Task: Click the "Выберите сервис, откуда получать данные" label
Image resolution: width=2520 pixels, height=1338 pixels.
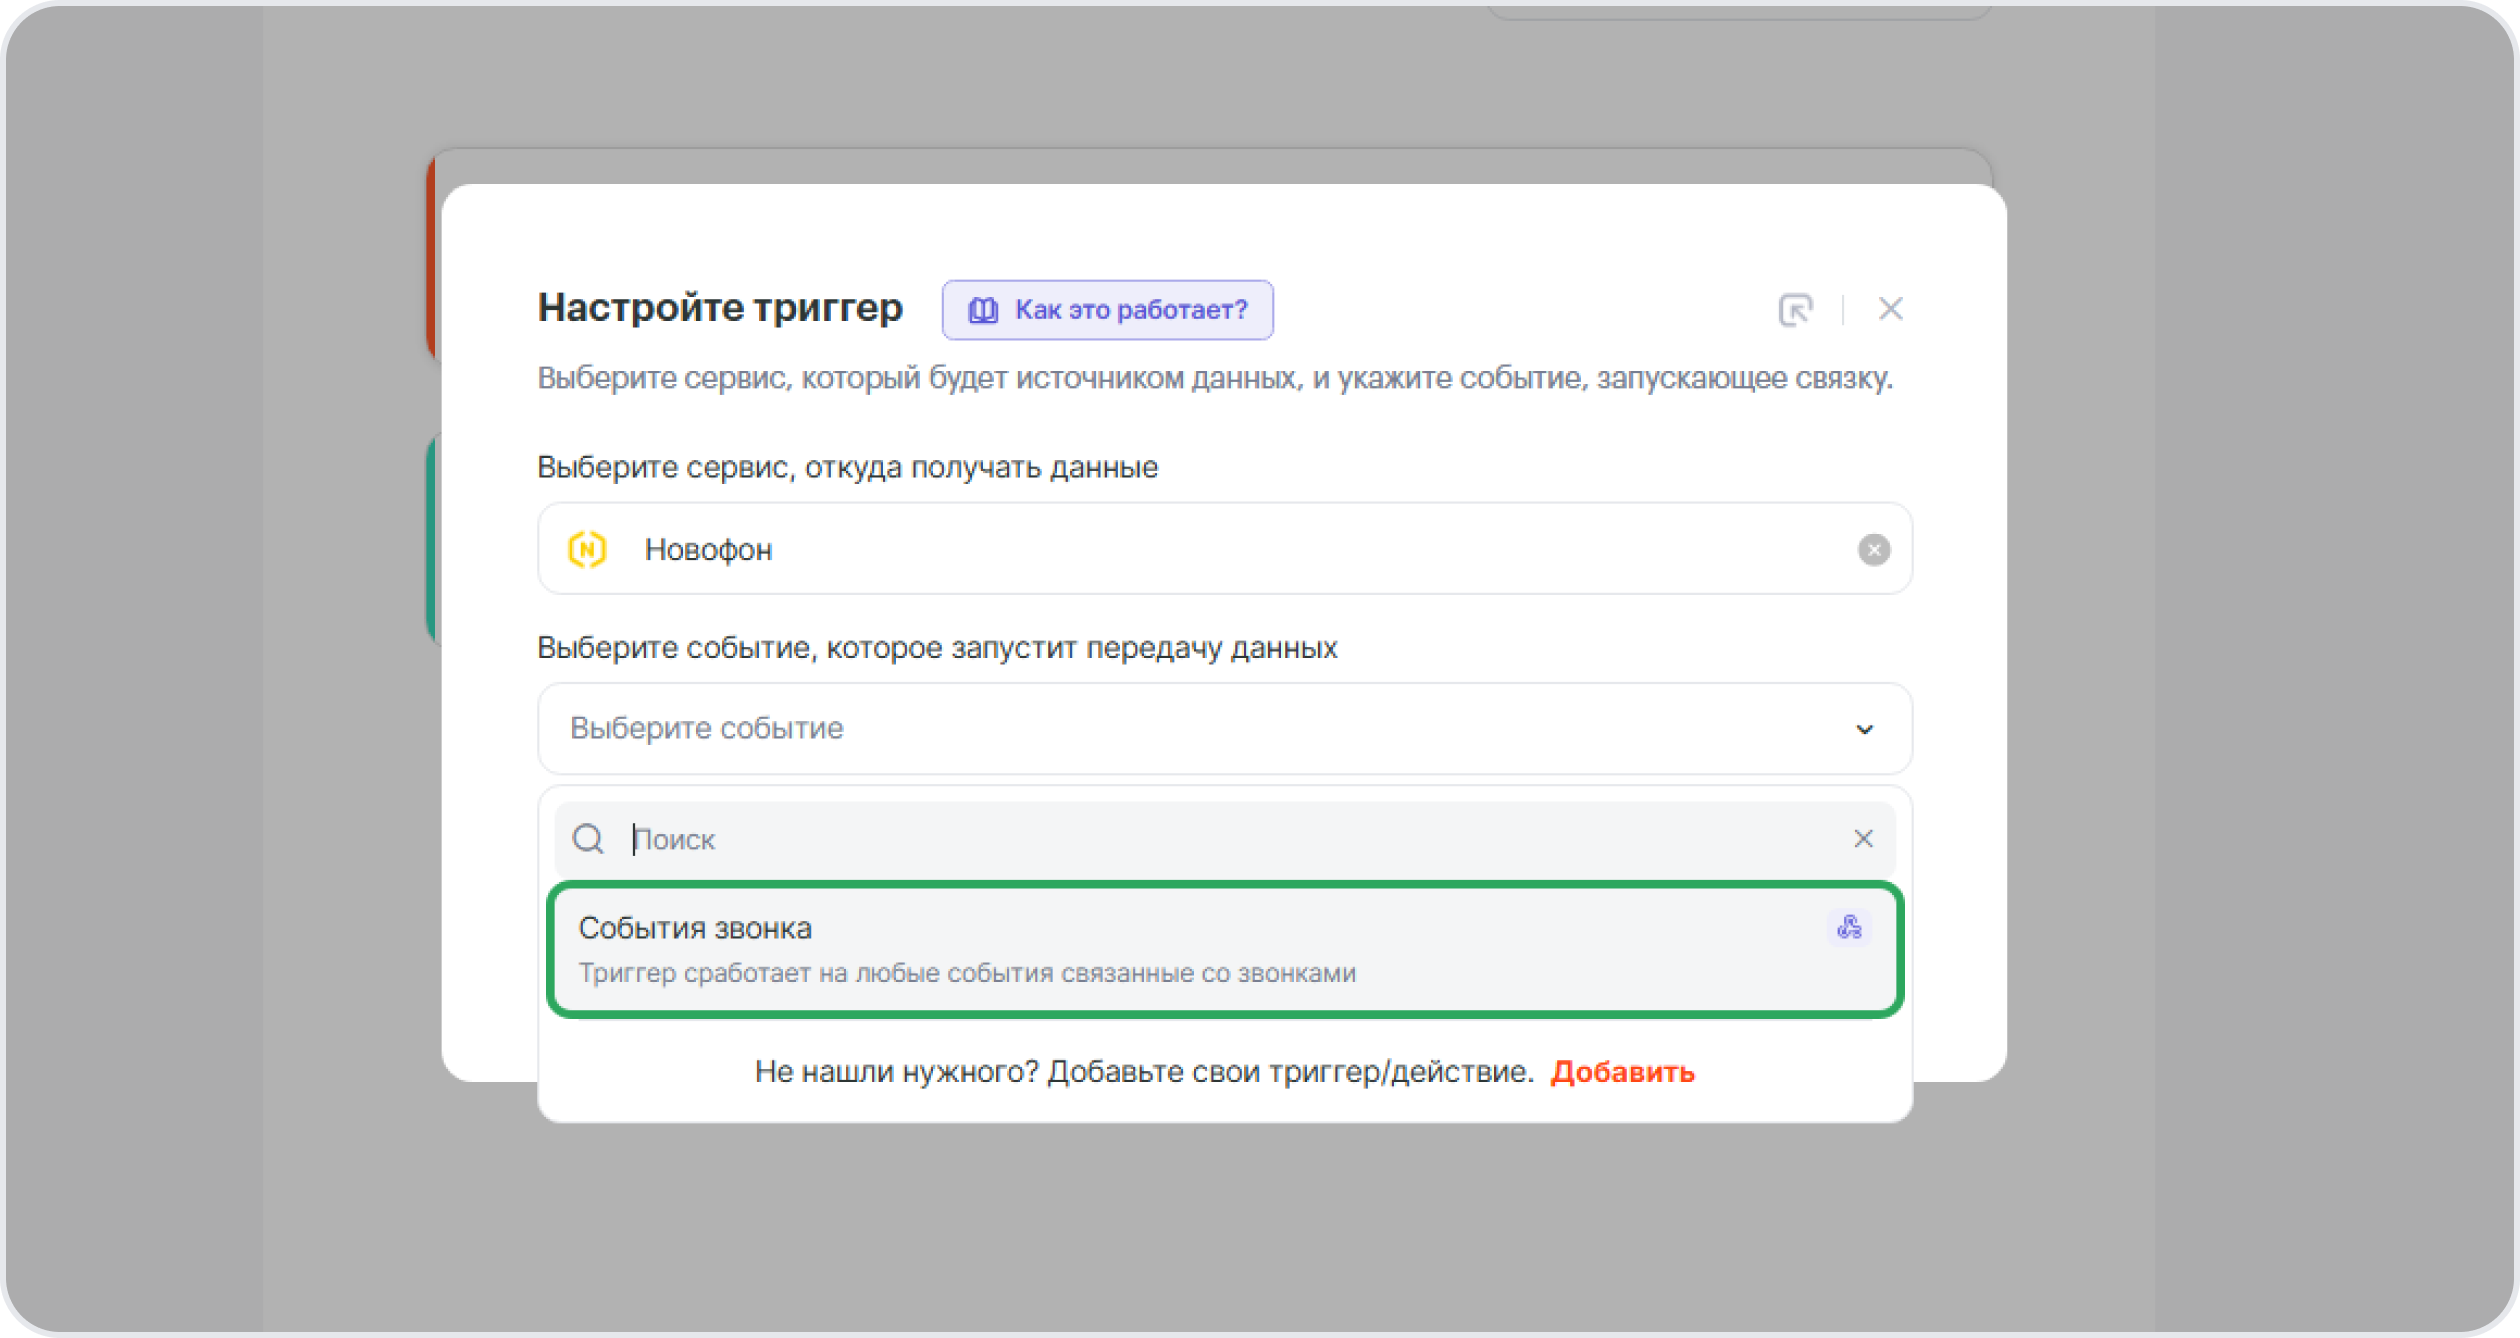Action: (847, 467)
